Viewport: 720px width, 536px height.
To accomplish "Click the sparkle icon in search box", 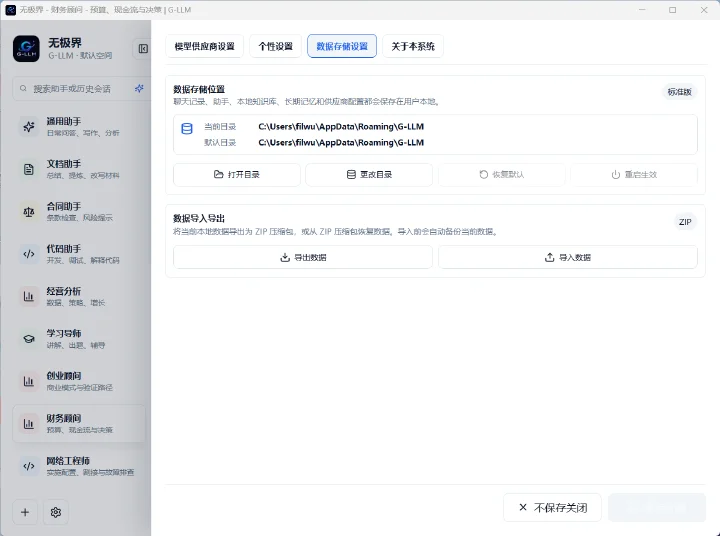I will pos(139,89).
